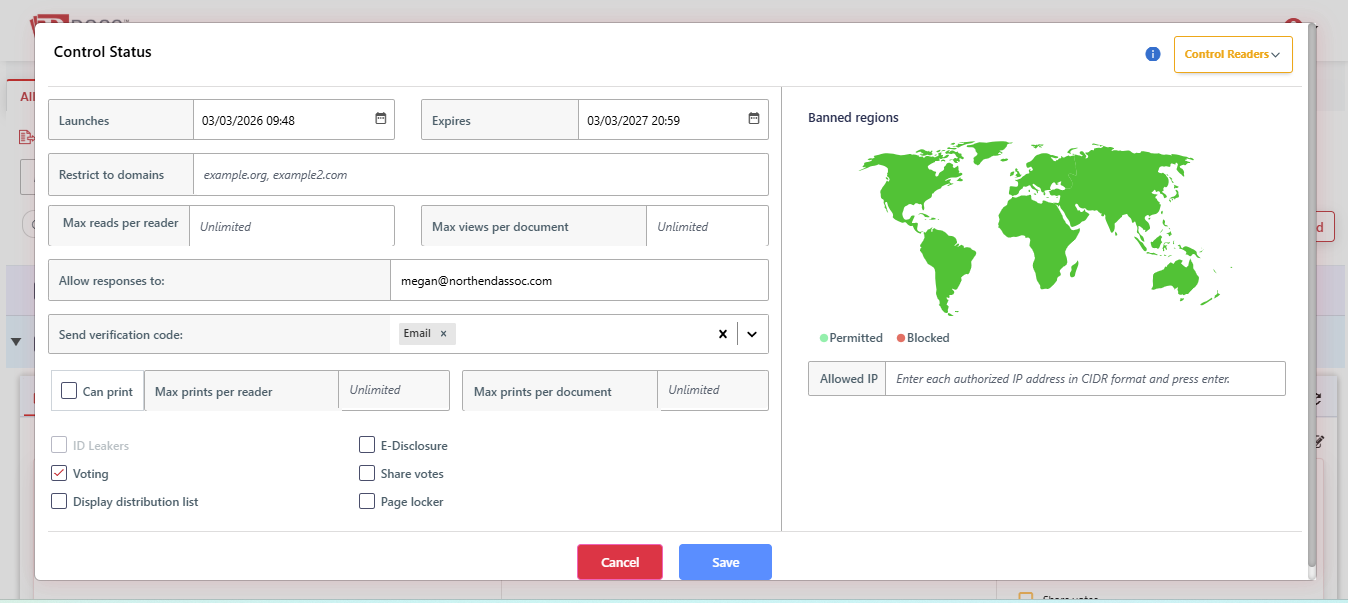Tick the Share votes checkbox
Screen dimensions: 1348x603
click(x=367, y=474)
